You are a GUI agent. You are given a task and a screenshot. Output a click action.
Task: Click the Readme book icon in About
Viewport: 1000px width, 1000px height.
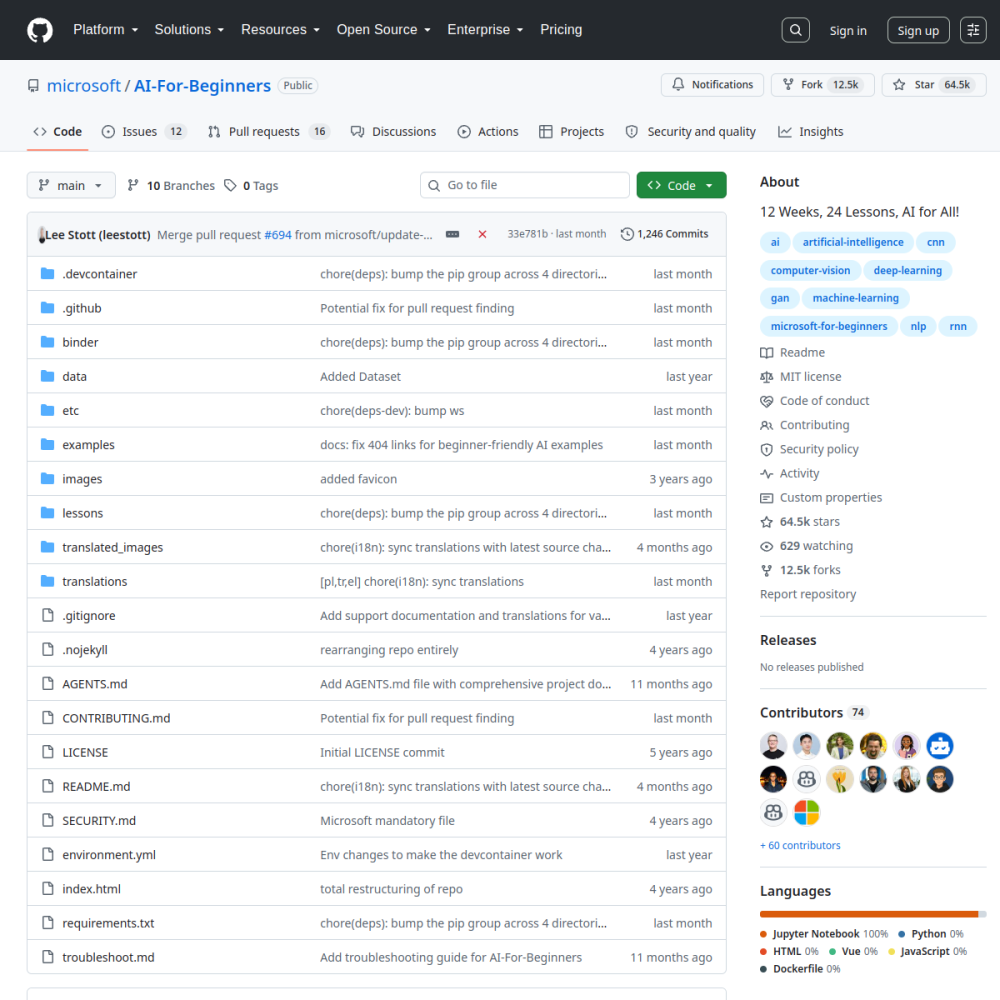point(767,353)
